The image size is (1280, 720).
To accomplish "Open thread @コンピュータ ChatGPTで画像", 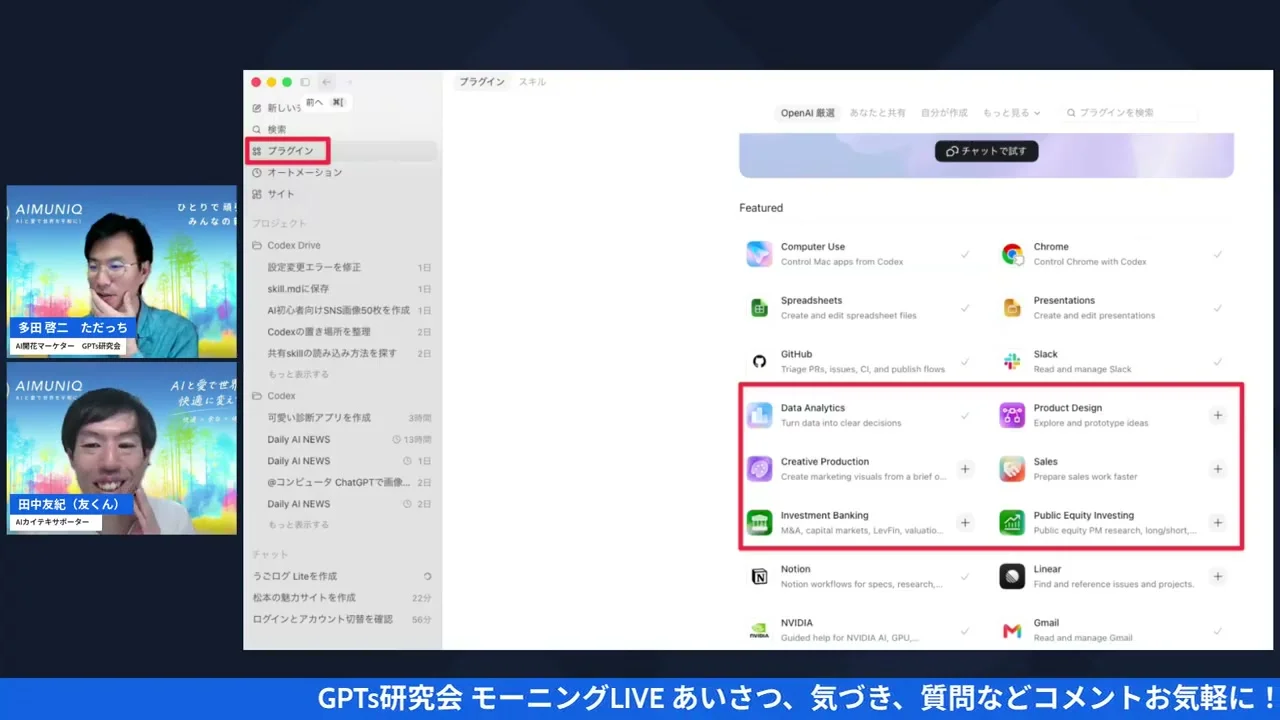I will (x=341, y=482).
